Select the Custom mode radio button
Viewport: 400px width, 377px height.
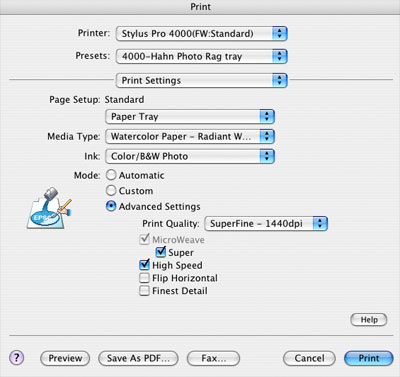pos(111,191)
